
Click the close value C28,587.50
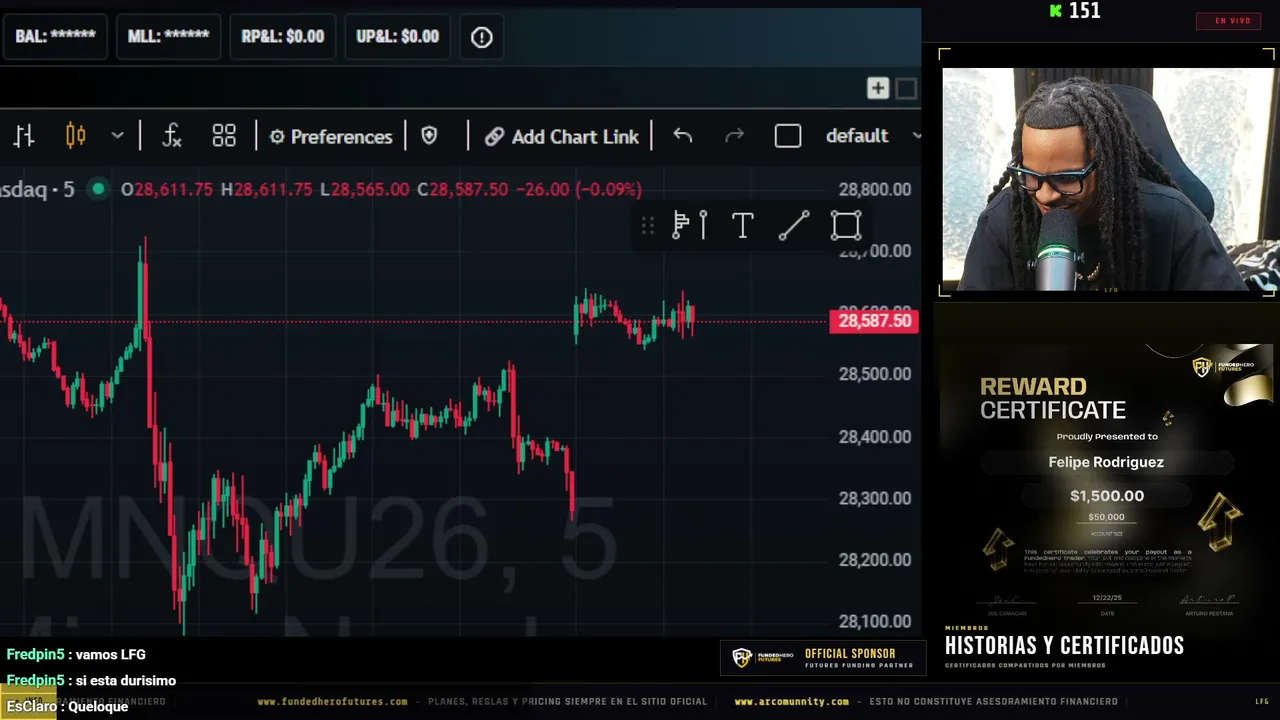tap(465, 189)
